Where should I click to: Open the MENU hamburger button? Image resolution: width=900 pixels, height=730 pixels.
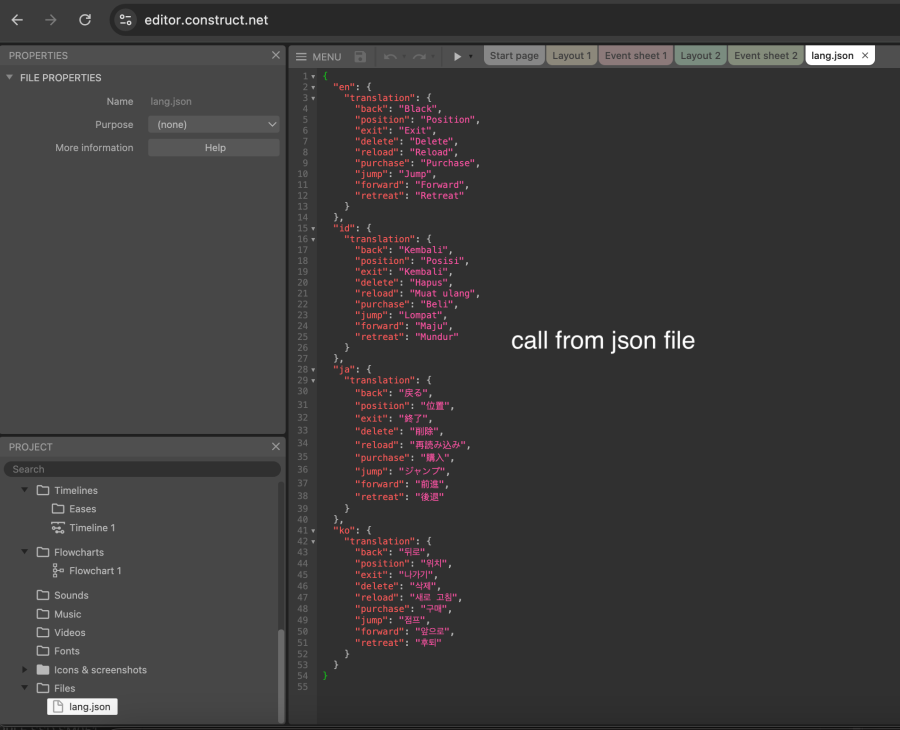[x=319, y=56]
